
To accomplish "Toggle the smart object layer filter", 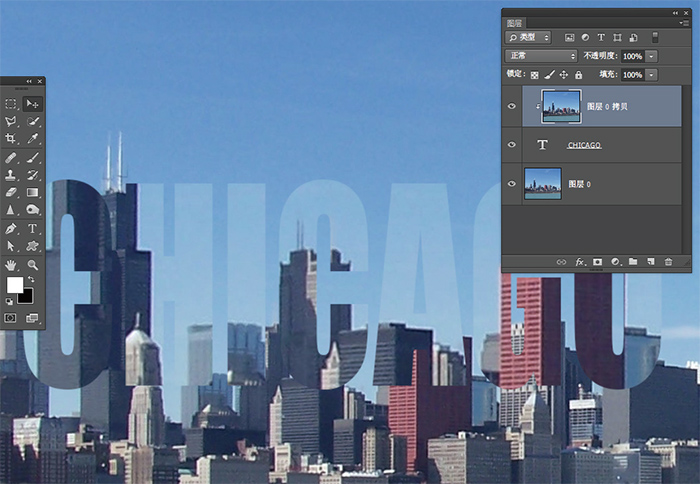I will click(x=633, y=38).
